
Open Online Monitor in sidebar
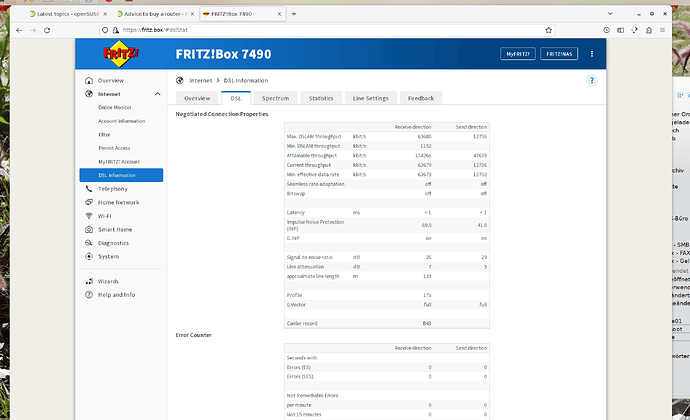pos(115,107)
